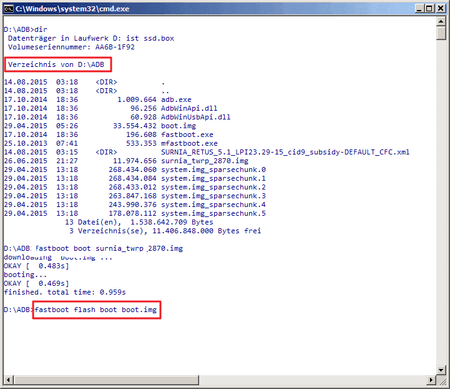Maximize the command prompt window

(430, 9)
